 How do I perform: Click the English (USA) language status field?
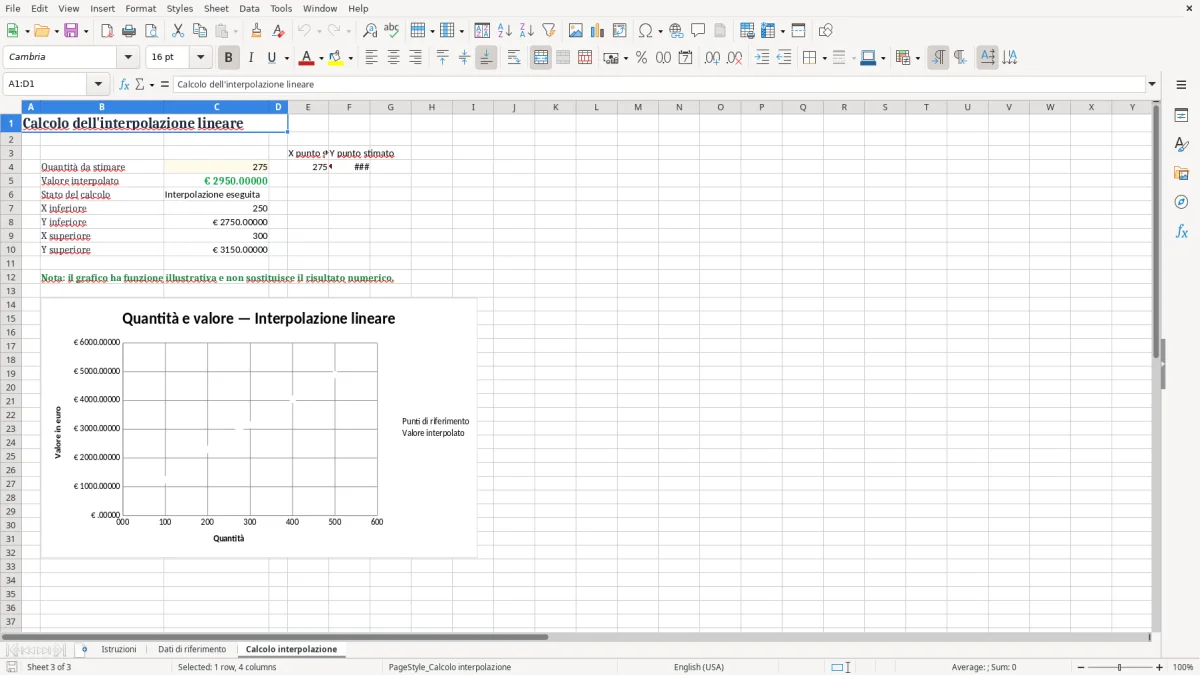click(x=699, y=667)
